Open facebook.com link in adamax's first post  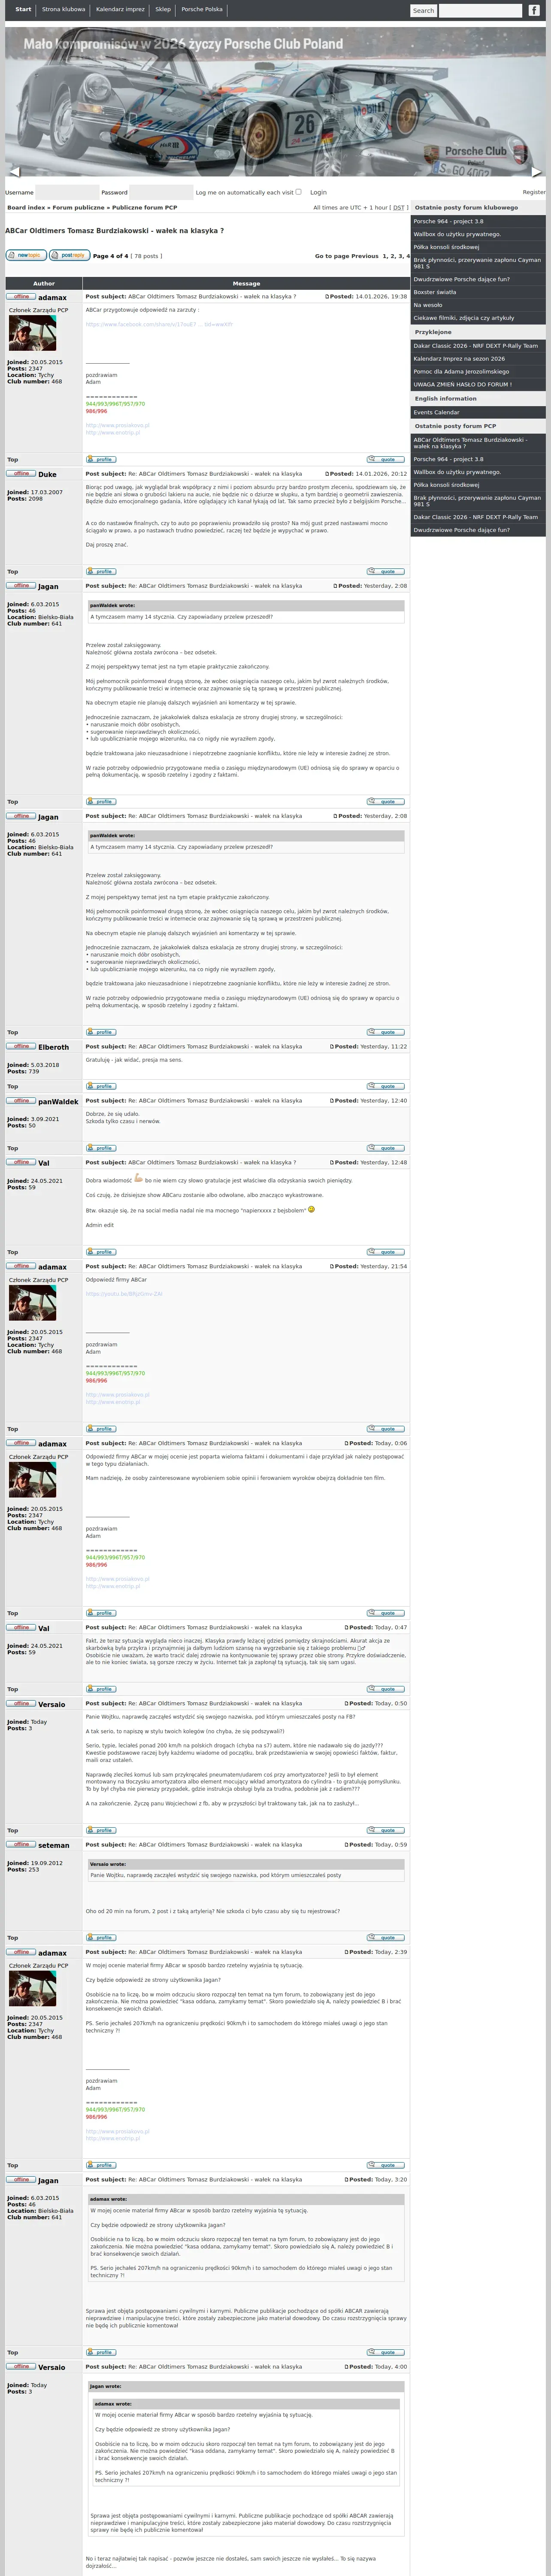[159, 324]
